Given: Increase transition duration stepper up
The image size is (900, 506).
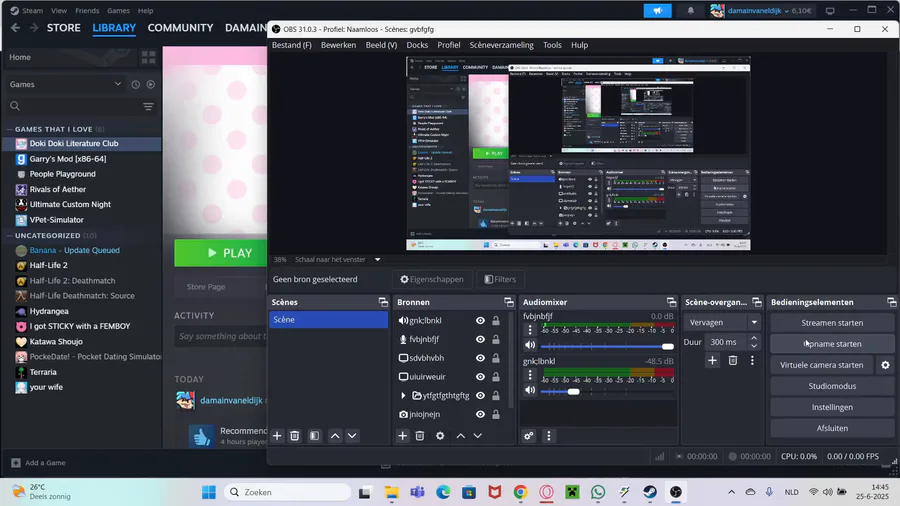Looking at the screenshot, I should 754,338.
